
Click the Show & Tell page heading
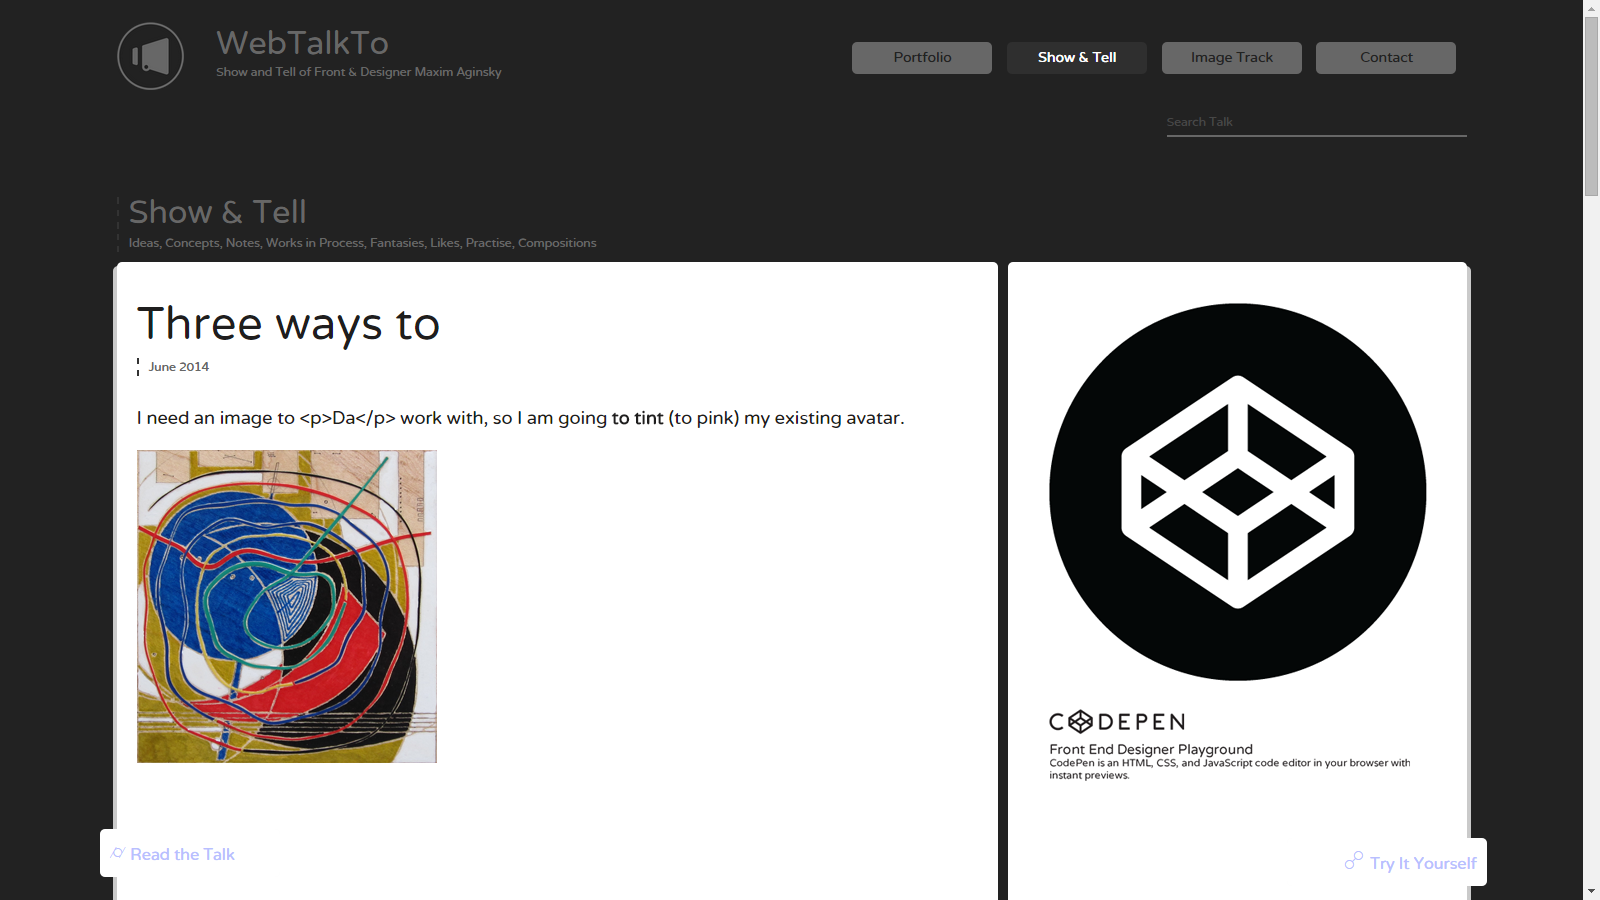coord(218,212)
